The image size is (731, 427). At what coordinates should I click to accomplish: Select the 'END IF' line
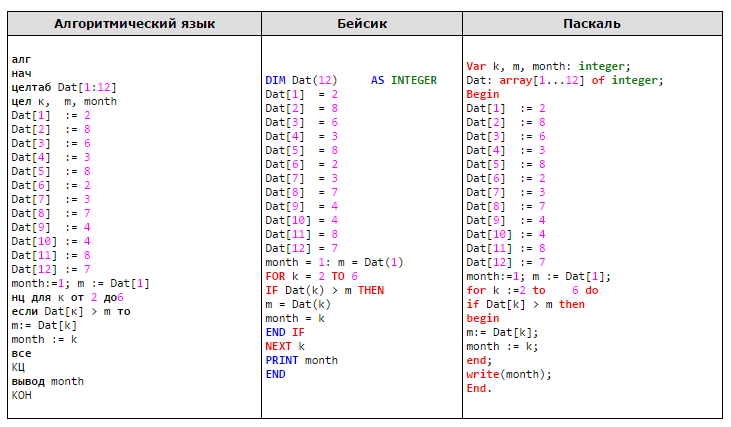click(x=285, y=332)
